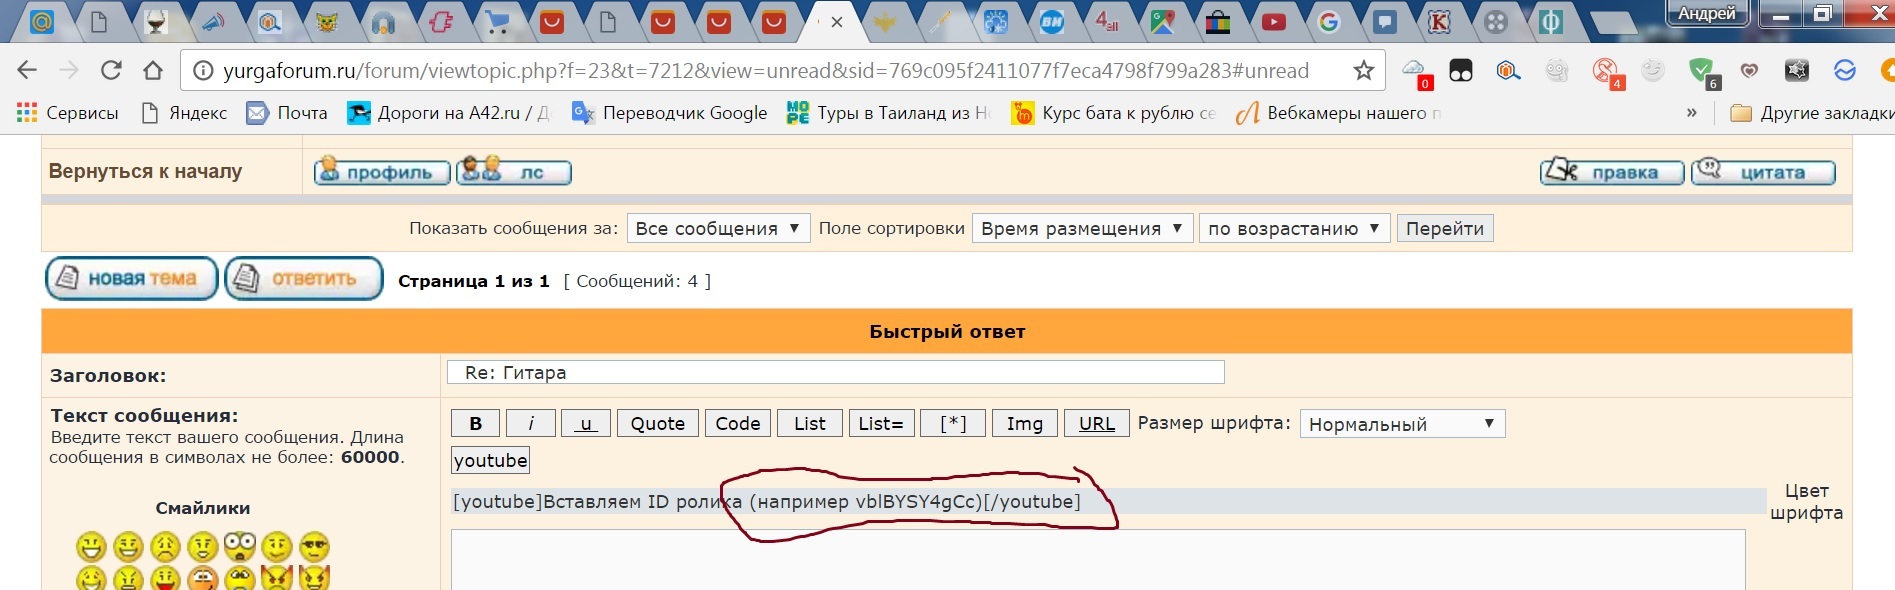Viewport: 1895px width, 590px height.
Task: Create a topic with новая тема button
Action: pos(131,279)
